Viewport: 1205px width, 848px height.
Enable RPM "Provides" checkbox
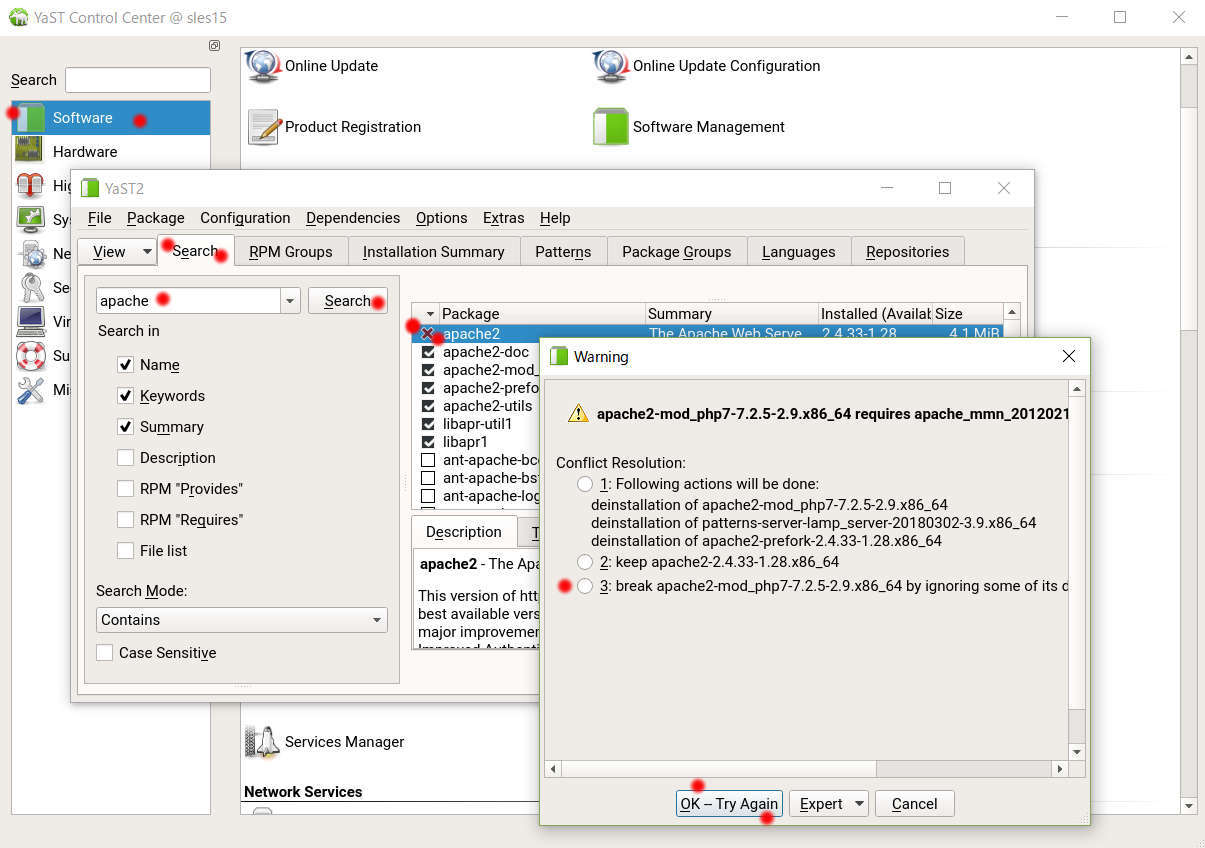pos(125,489)
